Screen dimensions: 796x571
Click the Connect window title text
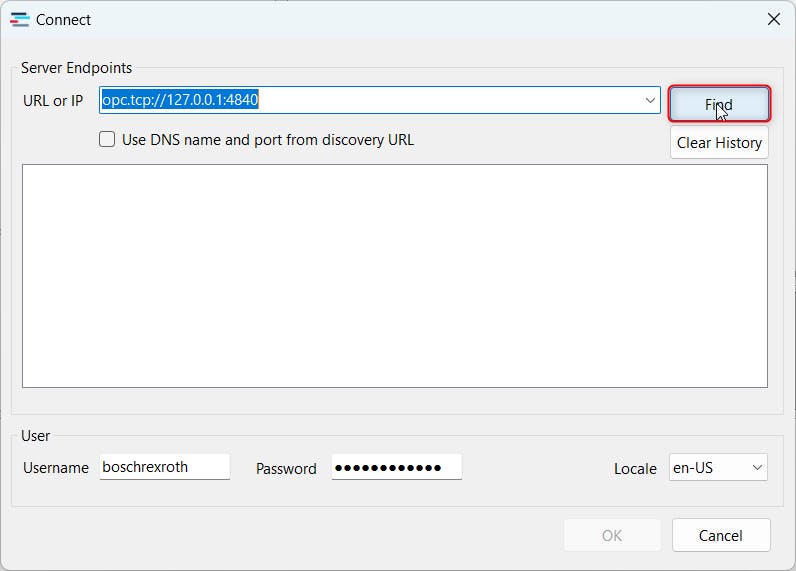(63, 19)
